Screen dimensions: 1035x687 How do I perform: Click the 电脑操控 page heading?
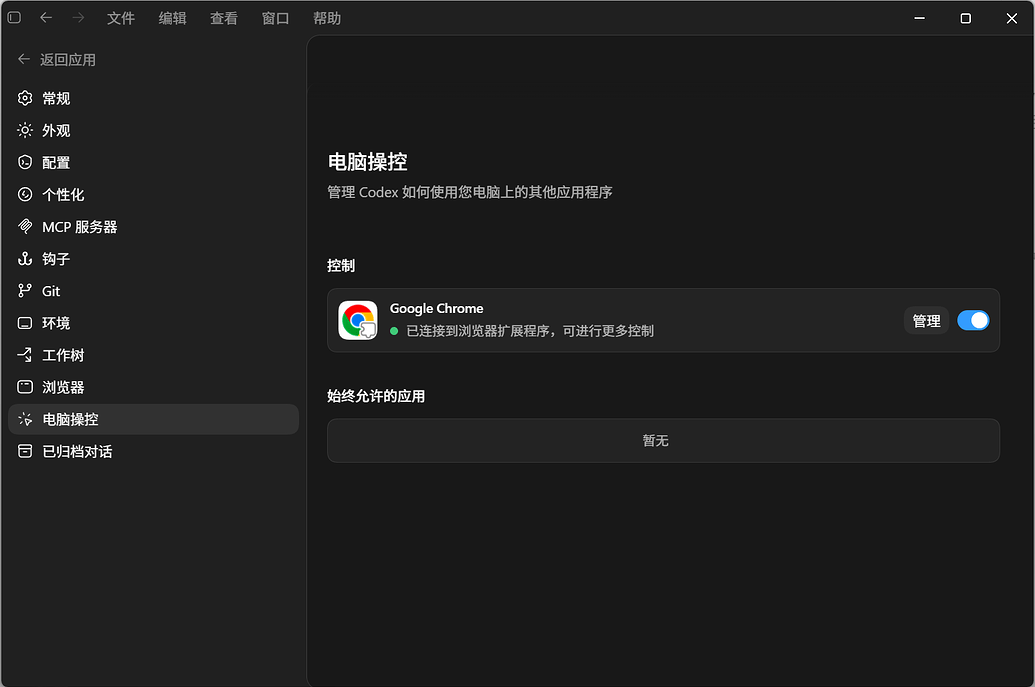point(368,162)
